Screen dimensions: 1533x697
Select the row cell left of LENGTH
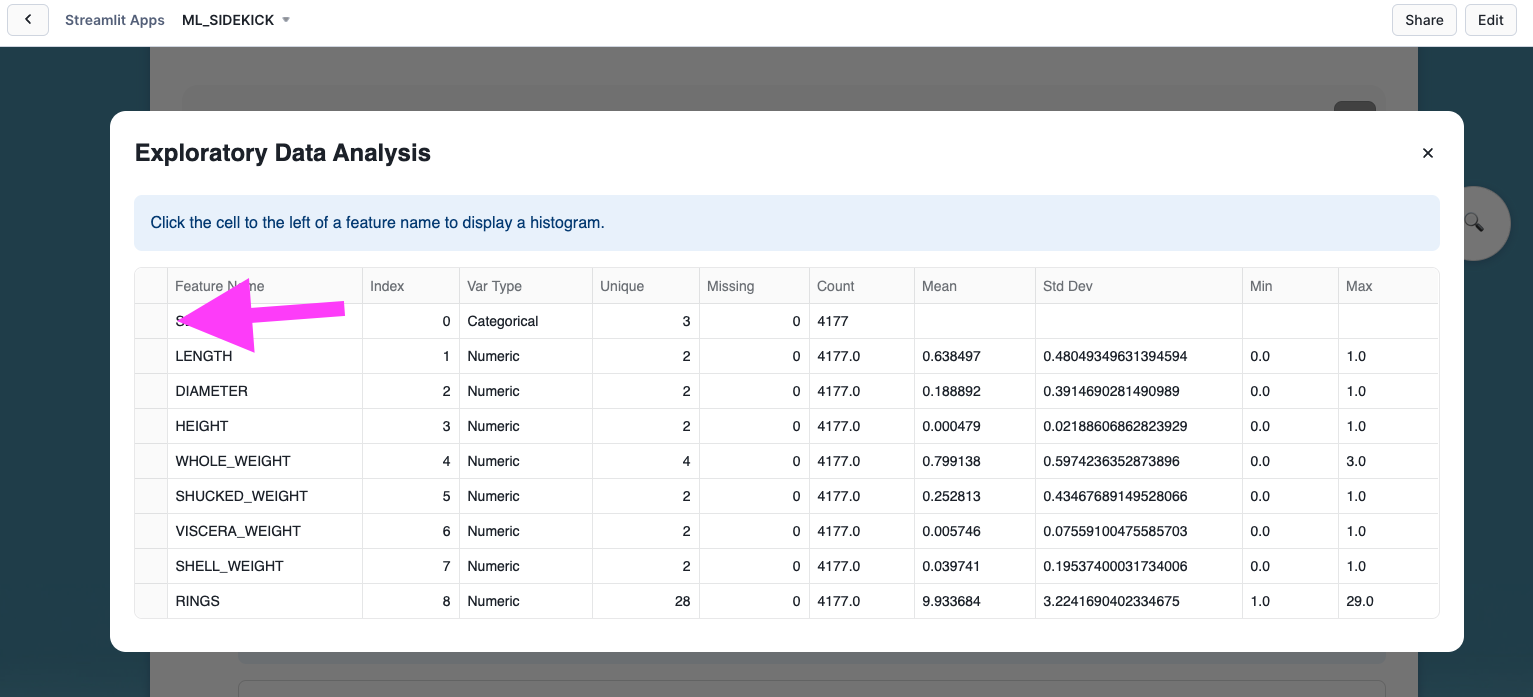[151, 356]
